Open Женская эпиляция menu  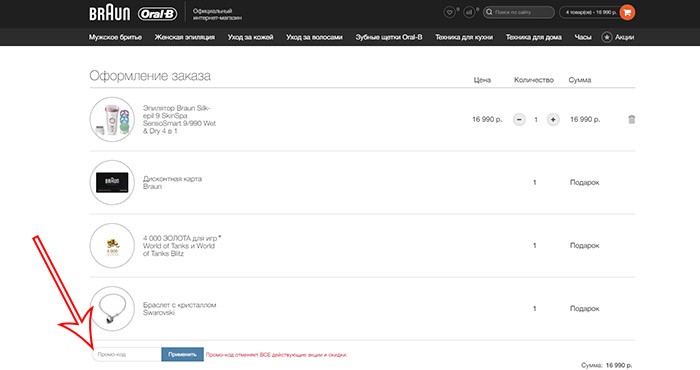(x=185, y=37)
